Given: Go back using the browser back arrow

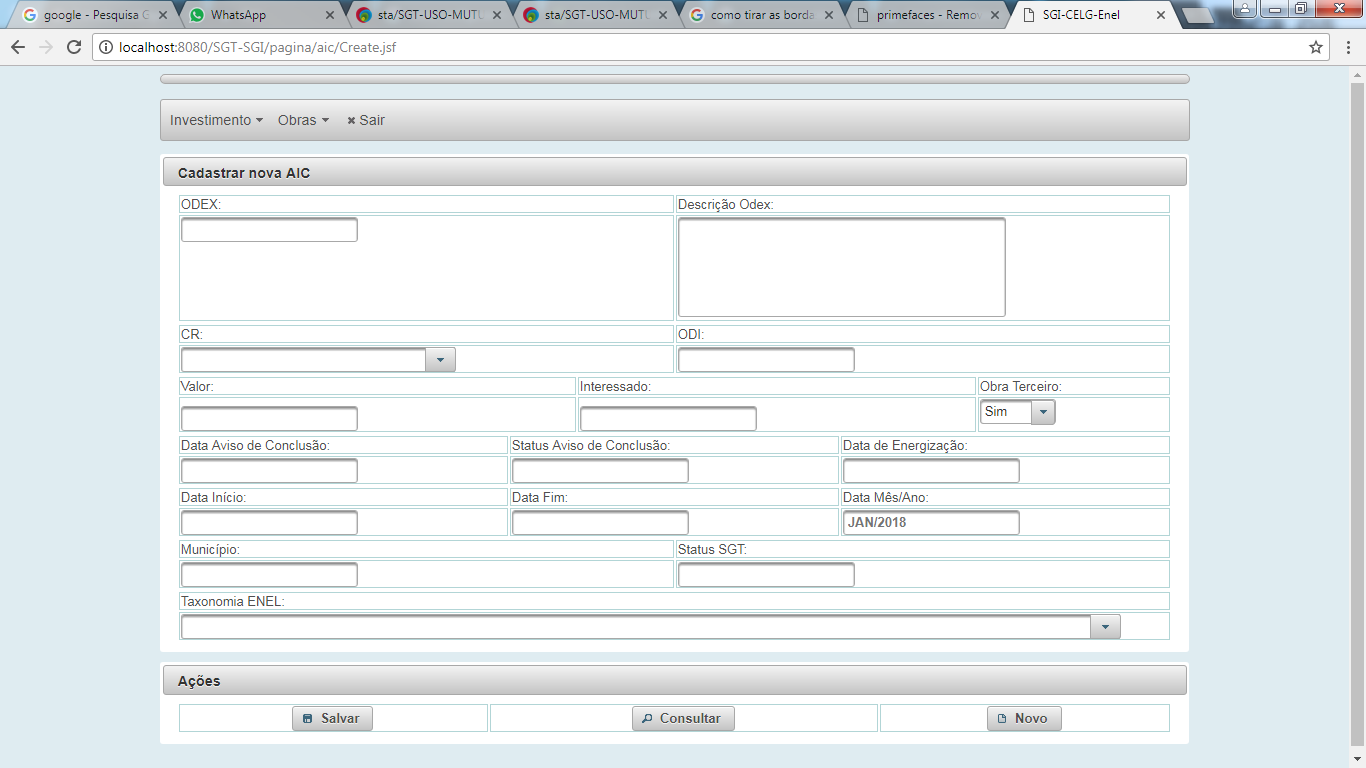Looking at the screenshot, I should click(x=18, y=47).
